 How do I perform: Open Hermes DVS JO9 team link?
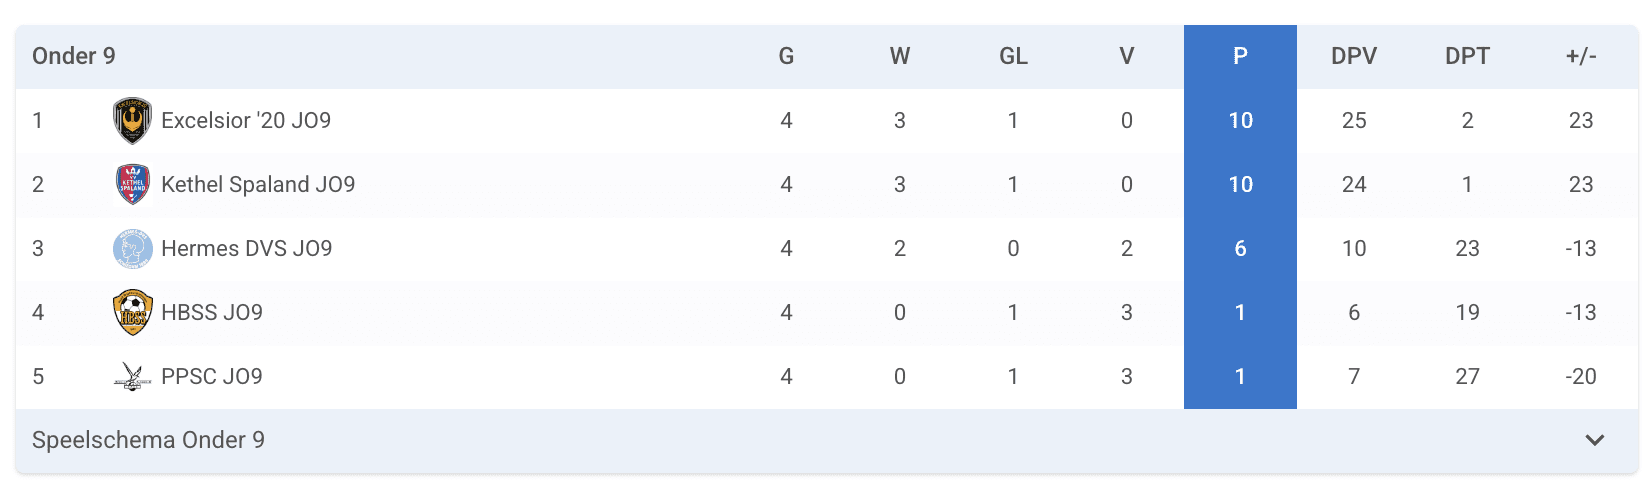point(247,249)
